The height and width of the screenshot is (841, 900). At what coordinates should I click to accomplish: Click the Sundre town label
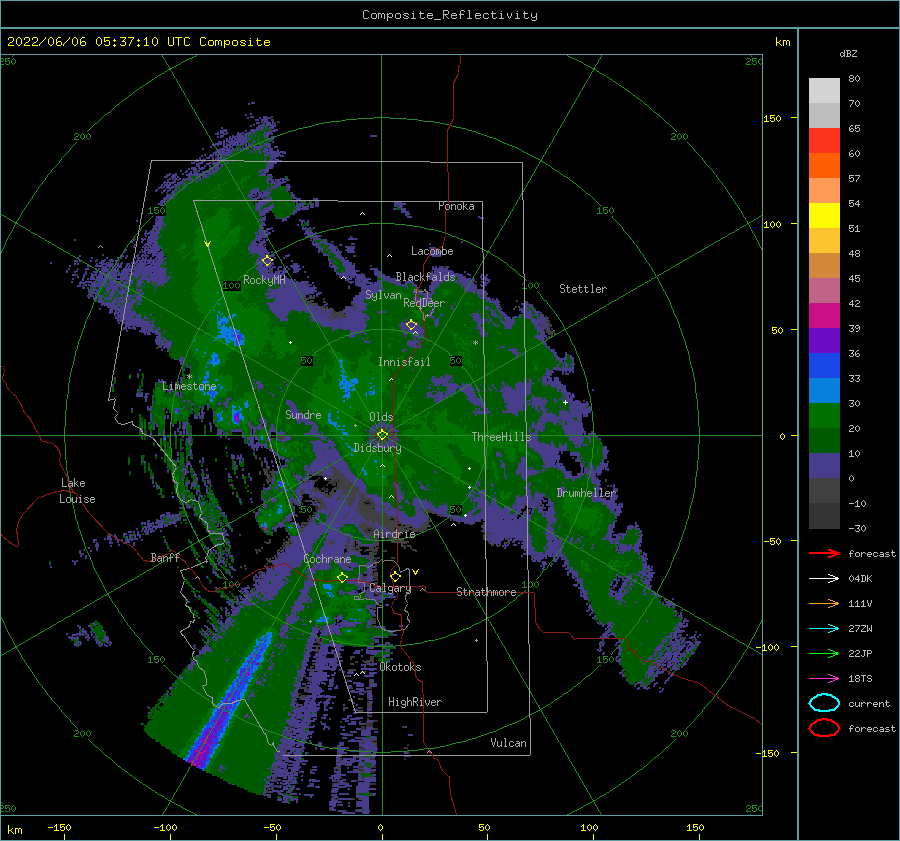pos(303,414)
